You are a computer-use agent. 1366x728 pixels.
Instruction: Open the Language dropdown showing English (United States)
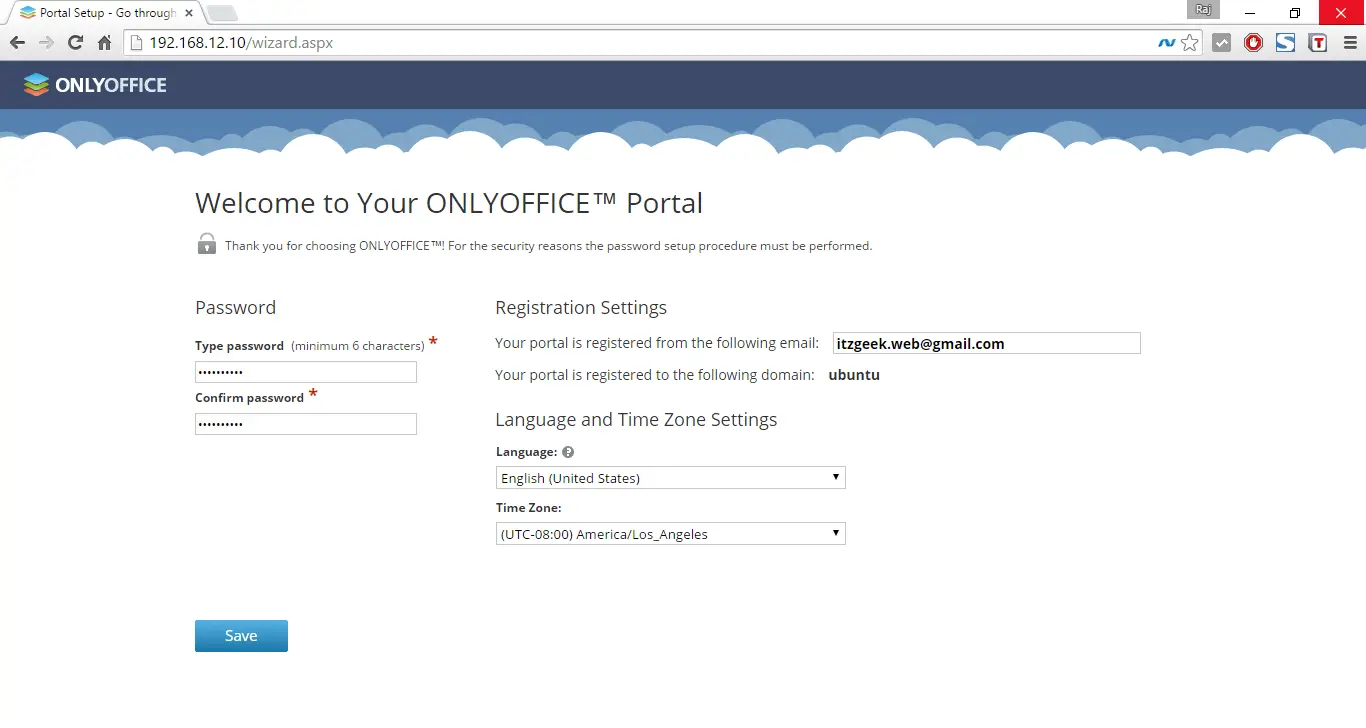[x=671, y=478]
